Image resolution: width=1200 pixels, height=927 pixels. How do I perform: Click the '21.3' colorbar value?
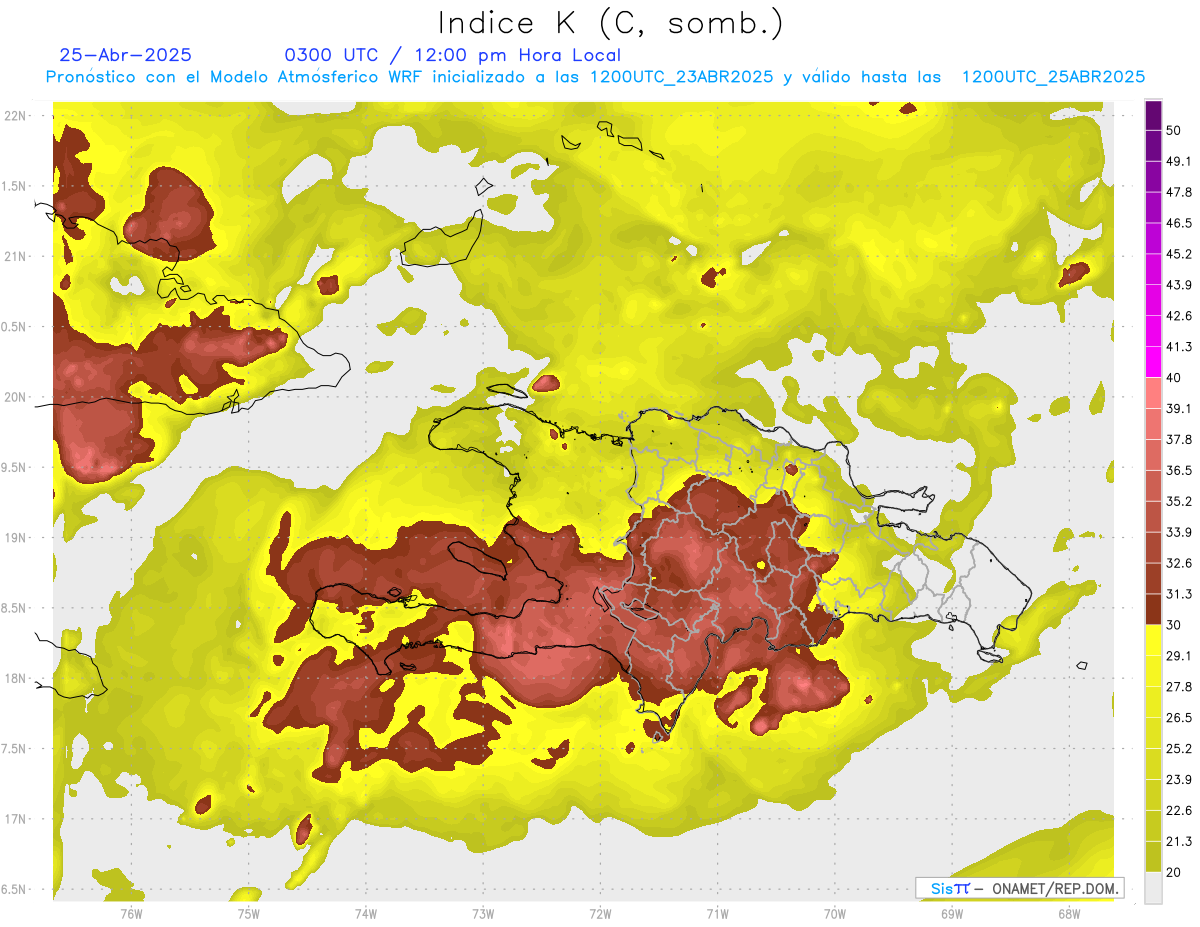point(1179,841)
